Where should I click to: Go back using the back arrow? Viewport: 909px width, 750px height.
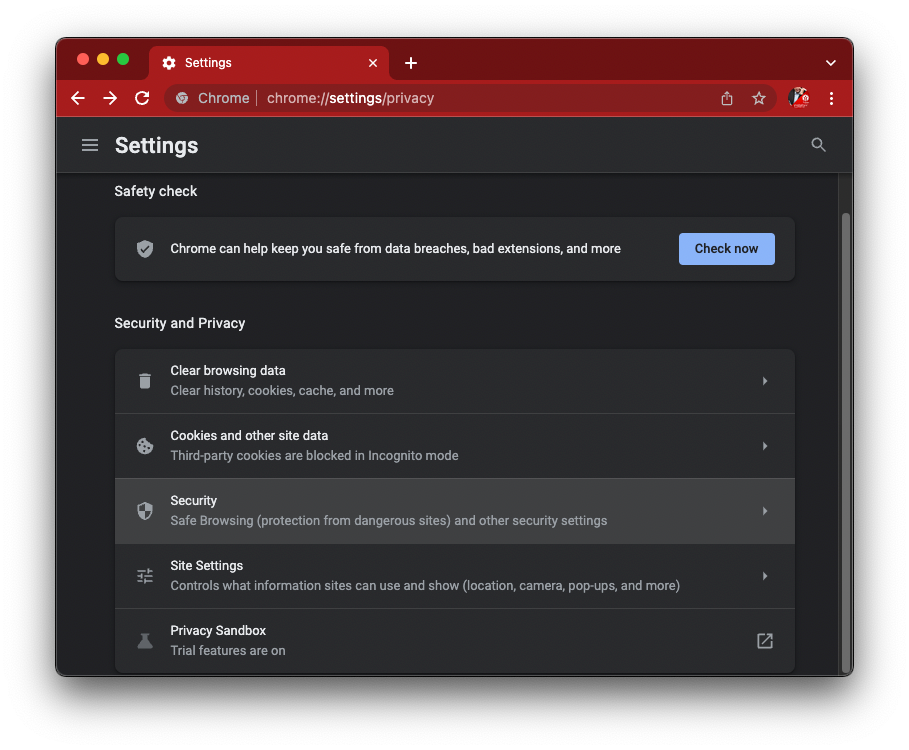coord(78,98)
